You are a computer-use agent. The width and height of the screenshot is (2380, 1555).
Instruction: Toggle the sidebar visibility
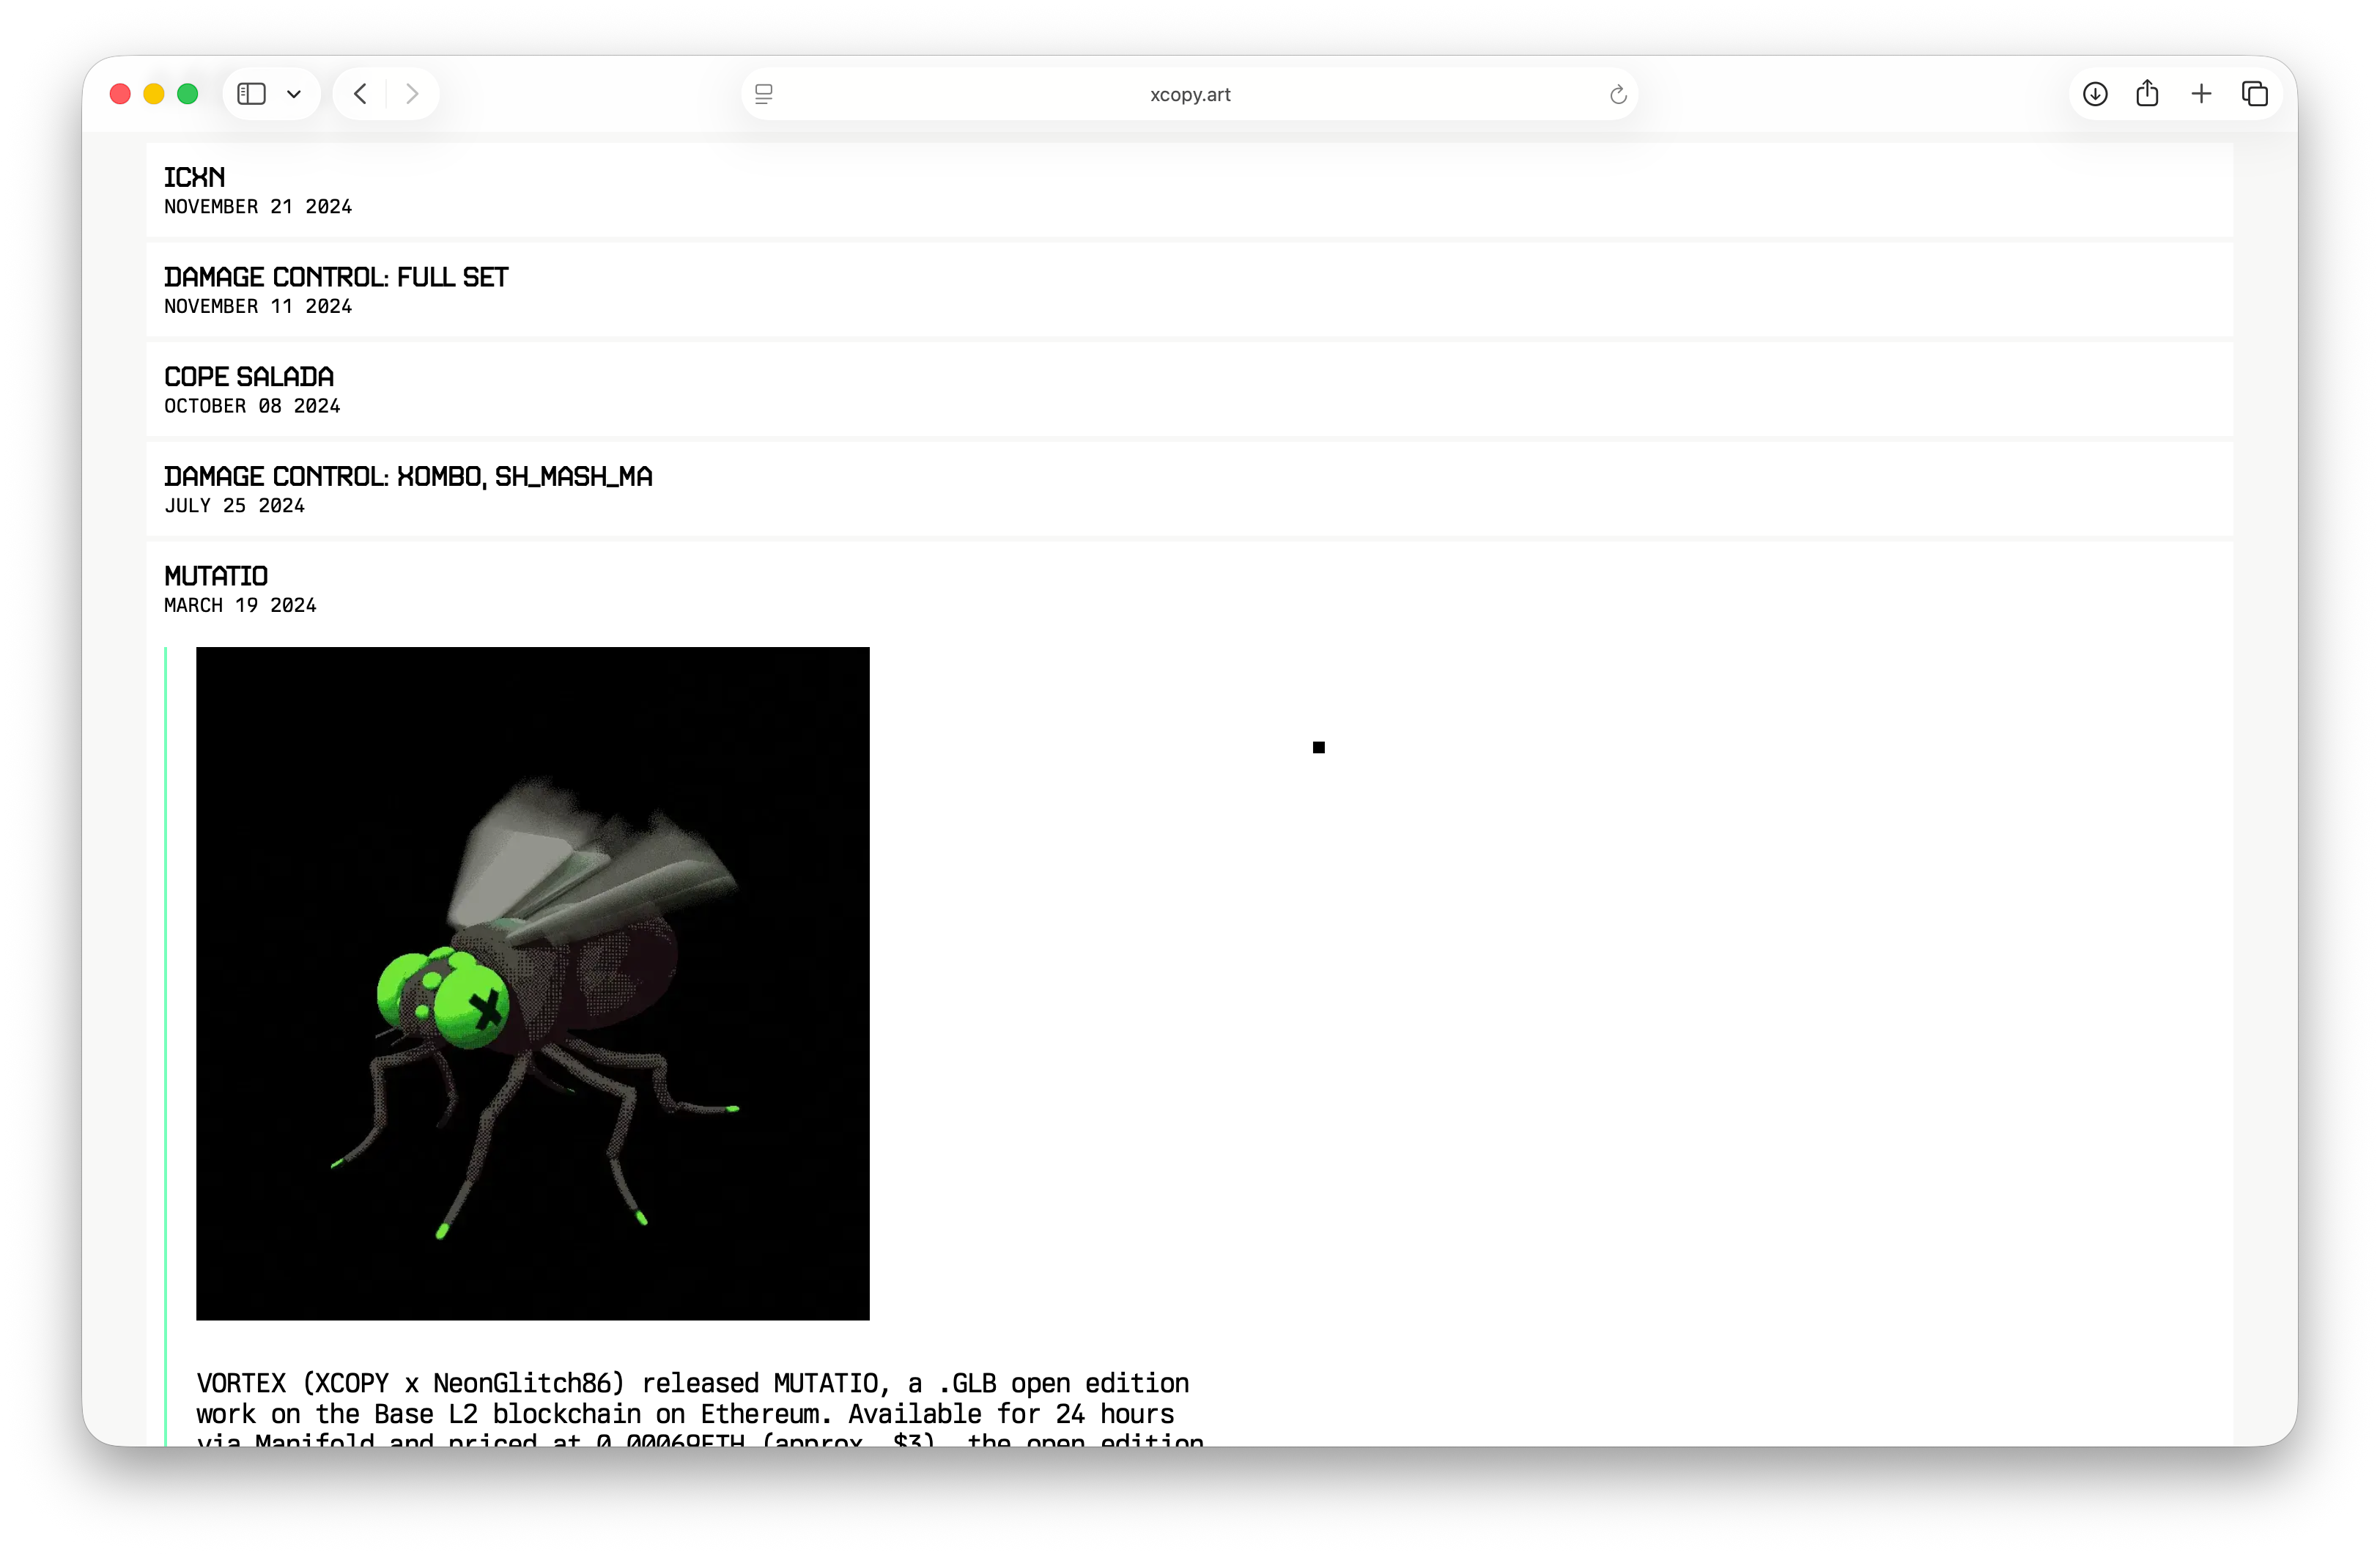tap(251, 93)
